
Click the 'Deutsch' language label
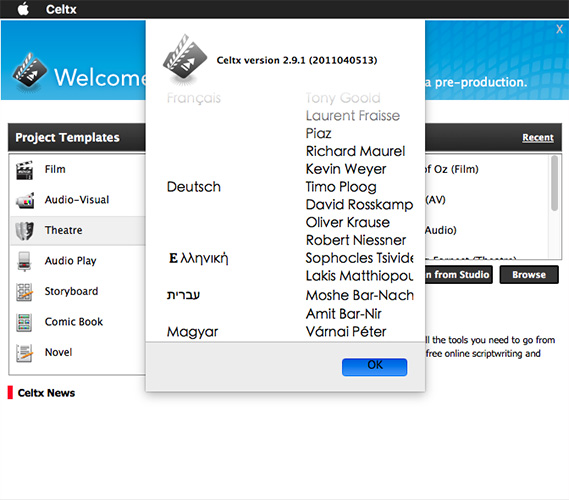pyautogui.click(x=194, y=187)
